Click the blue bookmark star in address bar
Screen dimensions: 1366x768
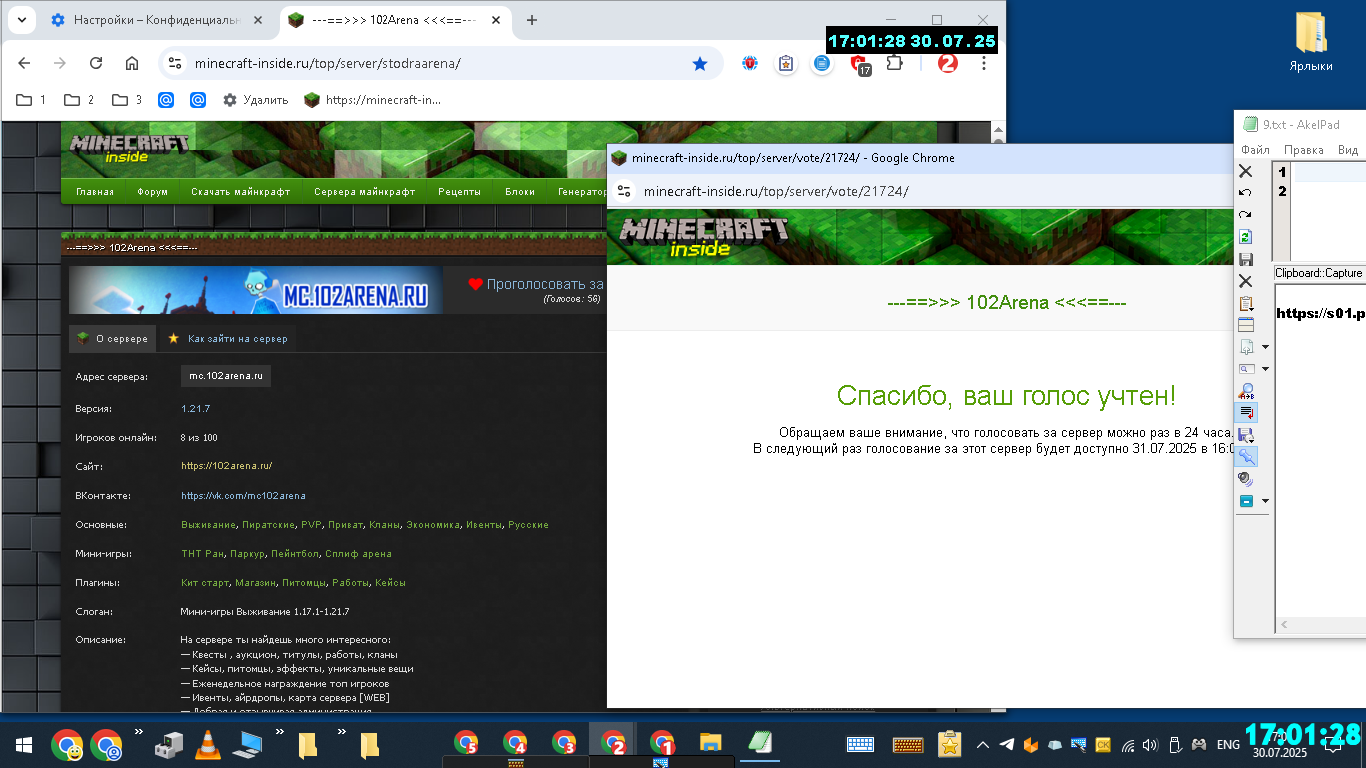(x=700, y=63)
